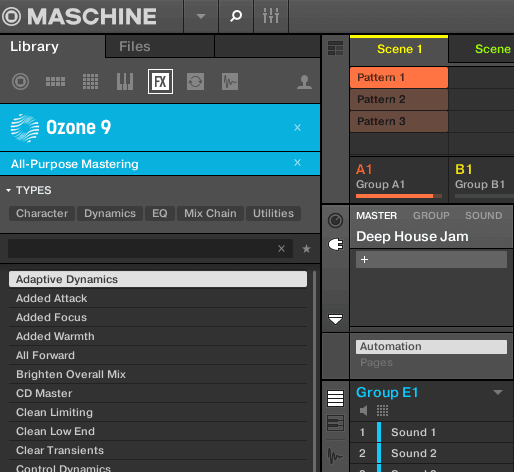The height and width of the screenshot is (472, 514).
Task: Click the Maschine logo icon
Action: coord(11,16)
